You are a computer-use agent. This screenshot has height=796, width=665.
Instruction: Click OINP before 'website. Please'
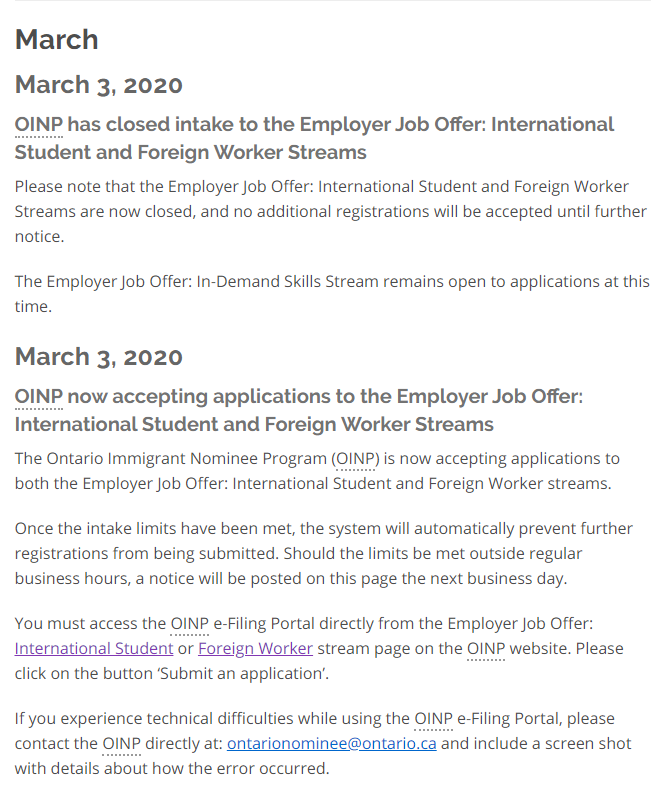click(486, 648)
